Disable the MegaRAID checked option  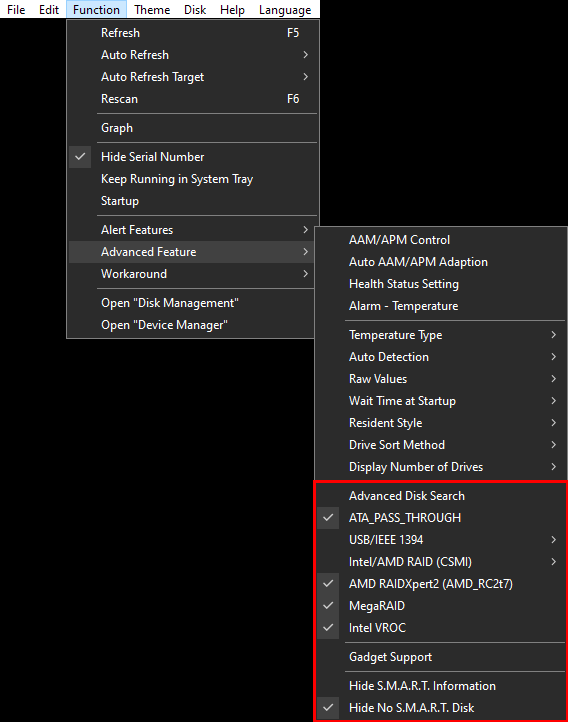(x=441, y=606)
